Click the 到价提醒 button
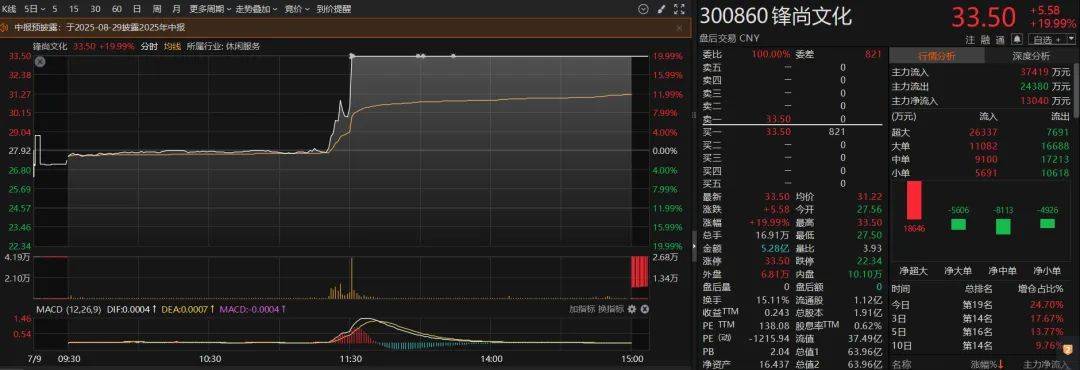1080x370 pixels. (x=333, y=9)
